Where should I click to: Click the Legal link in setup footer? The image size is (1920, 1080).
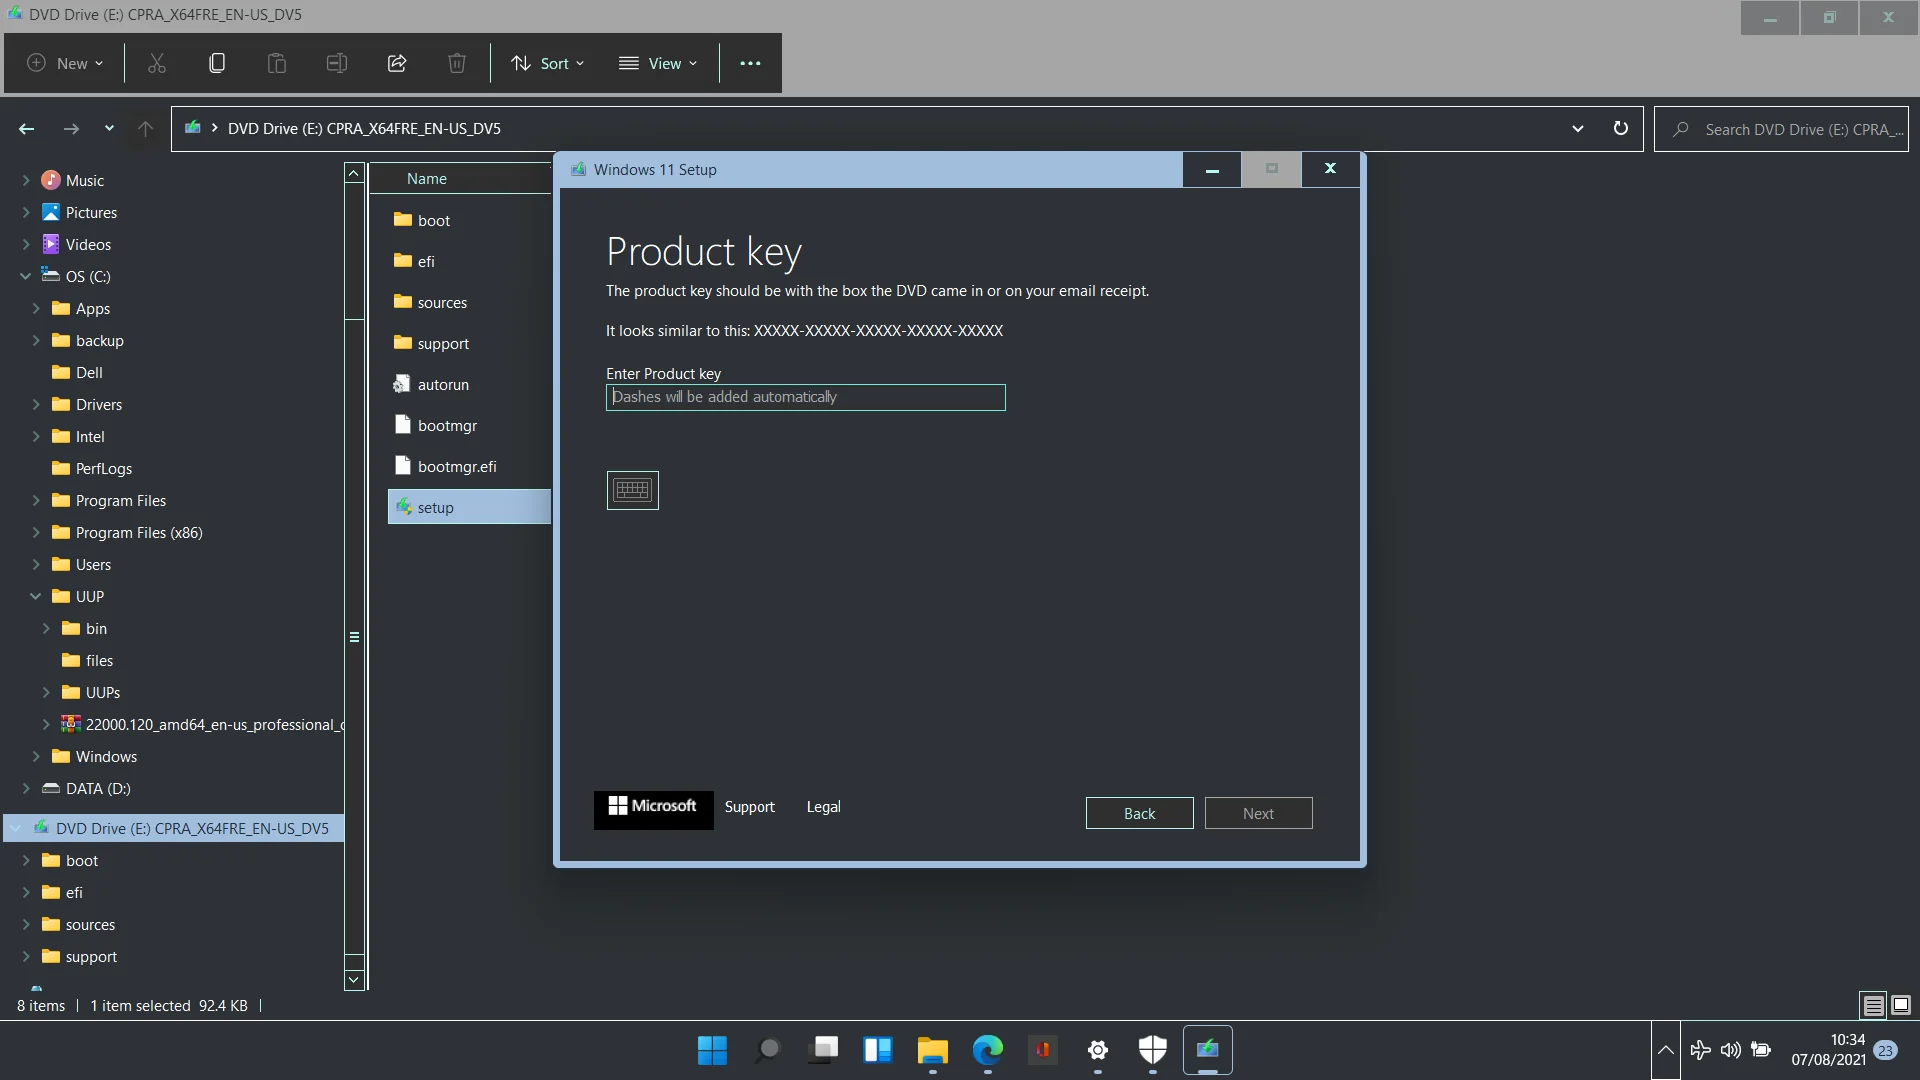click(x=824, y=806)
